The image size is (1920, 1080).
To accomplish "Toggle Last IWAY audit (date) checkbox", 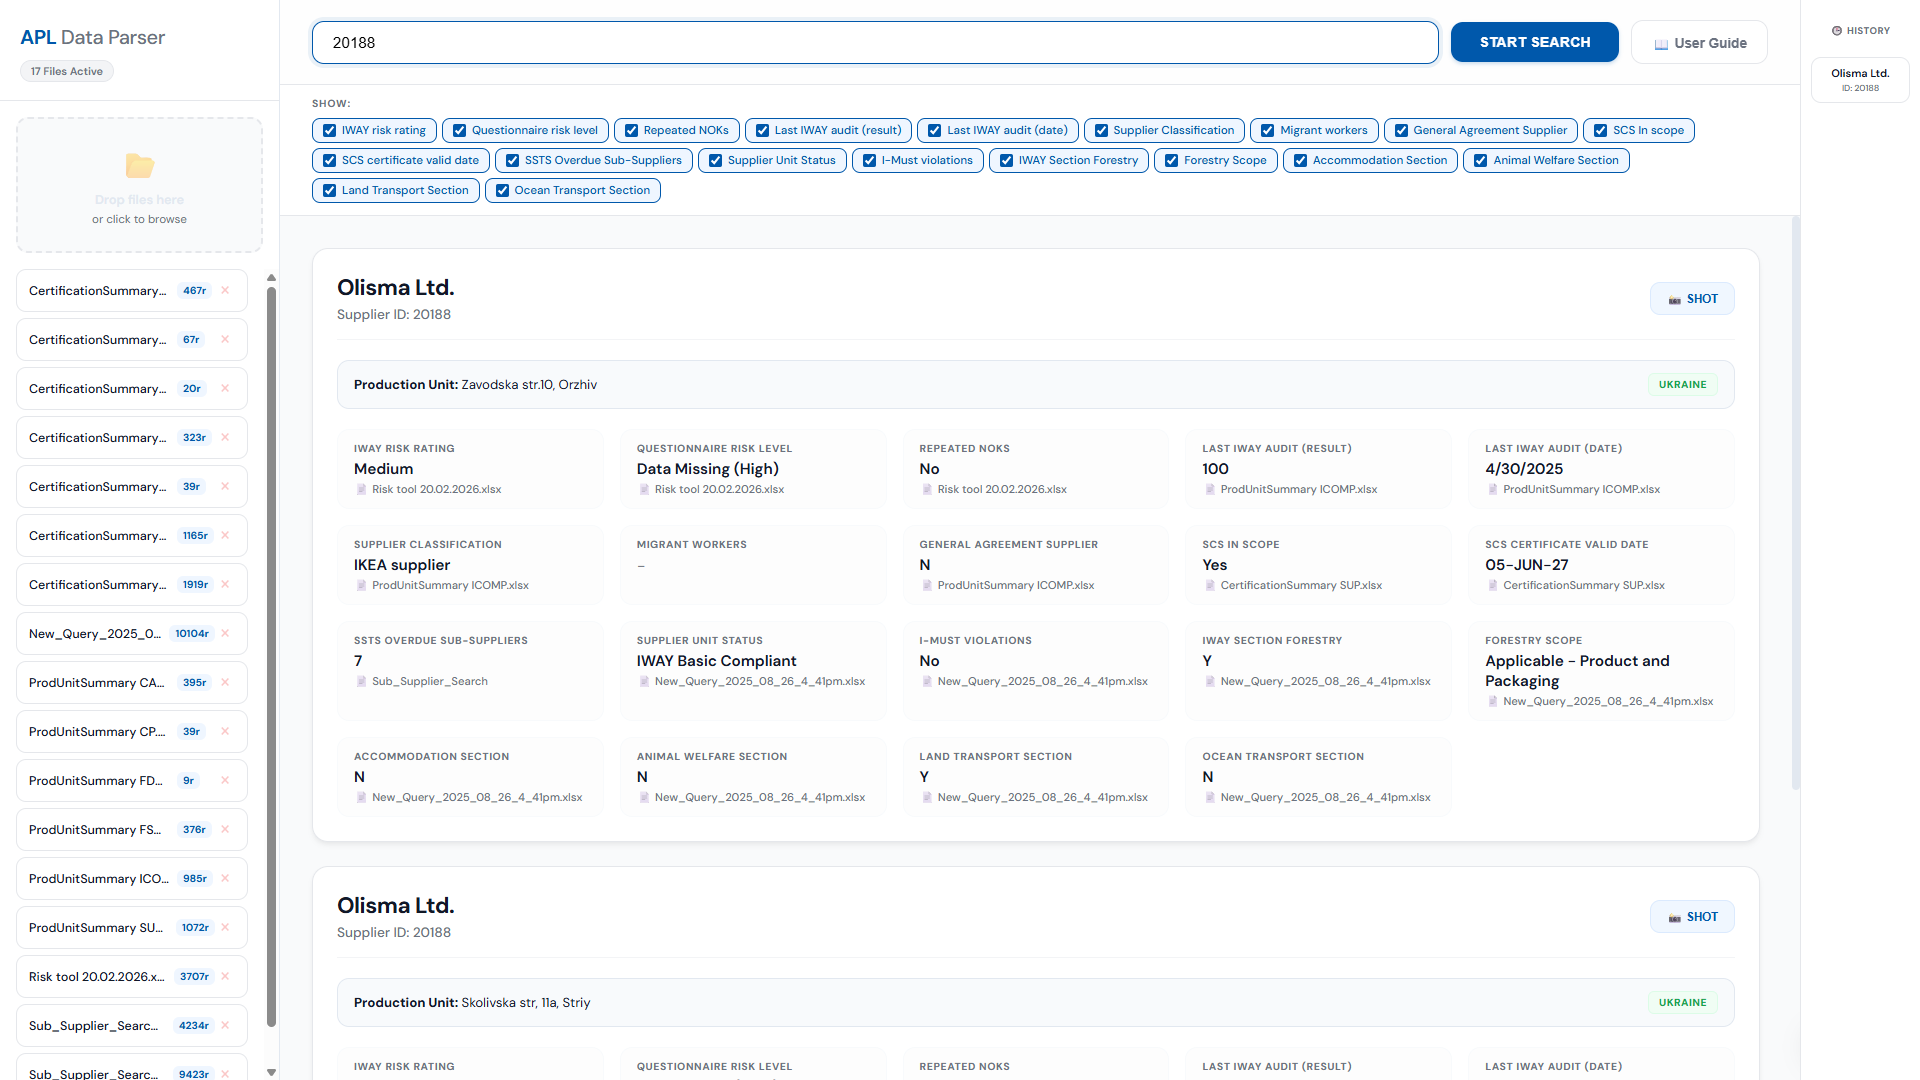I will tap(934, 131).
